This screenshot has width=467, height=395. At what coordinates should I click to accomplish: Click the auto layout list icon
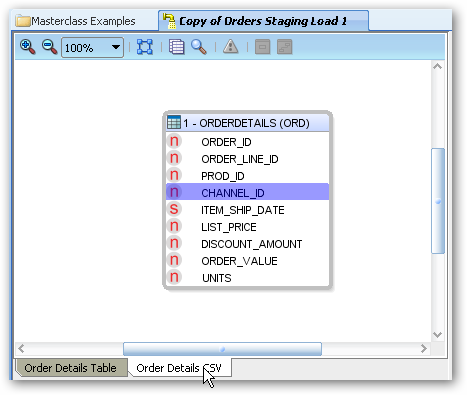pos(176,47)
